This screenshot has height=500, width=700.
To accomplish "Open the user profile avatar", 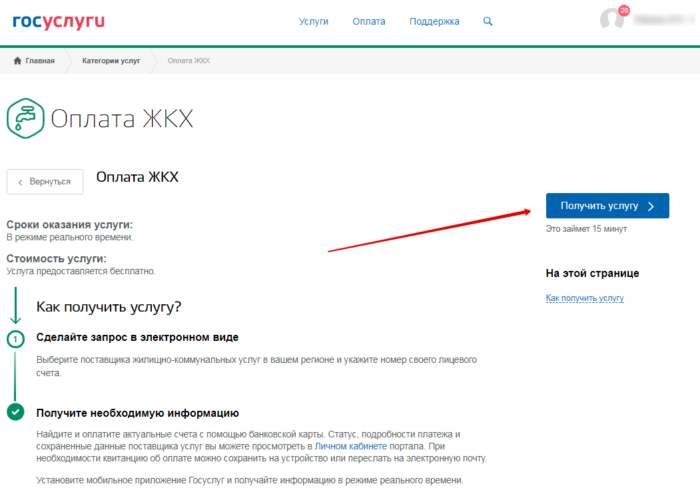I will [x=612, y=19].
